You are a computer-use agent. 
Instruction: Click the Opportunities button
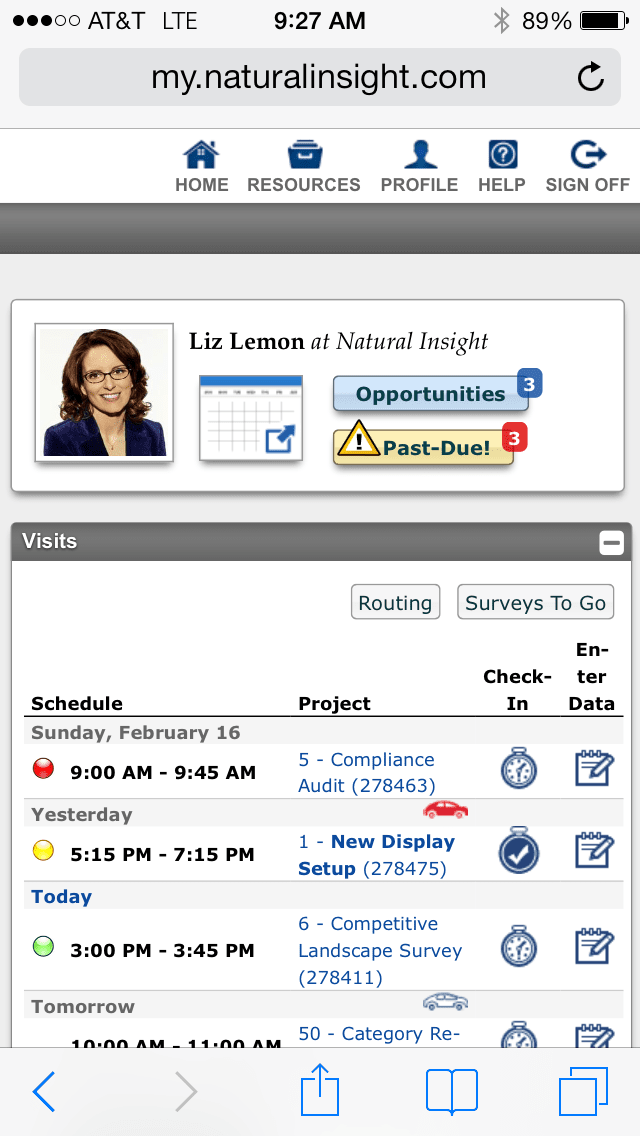(431, 394)
